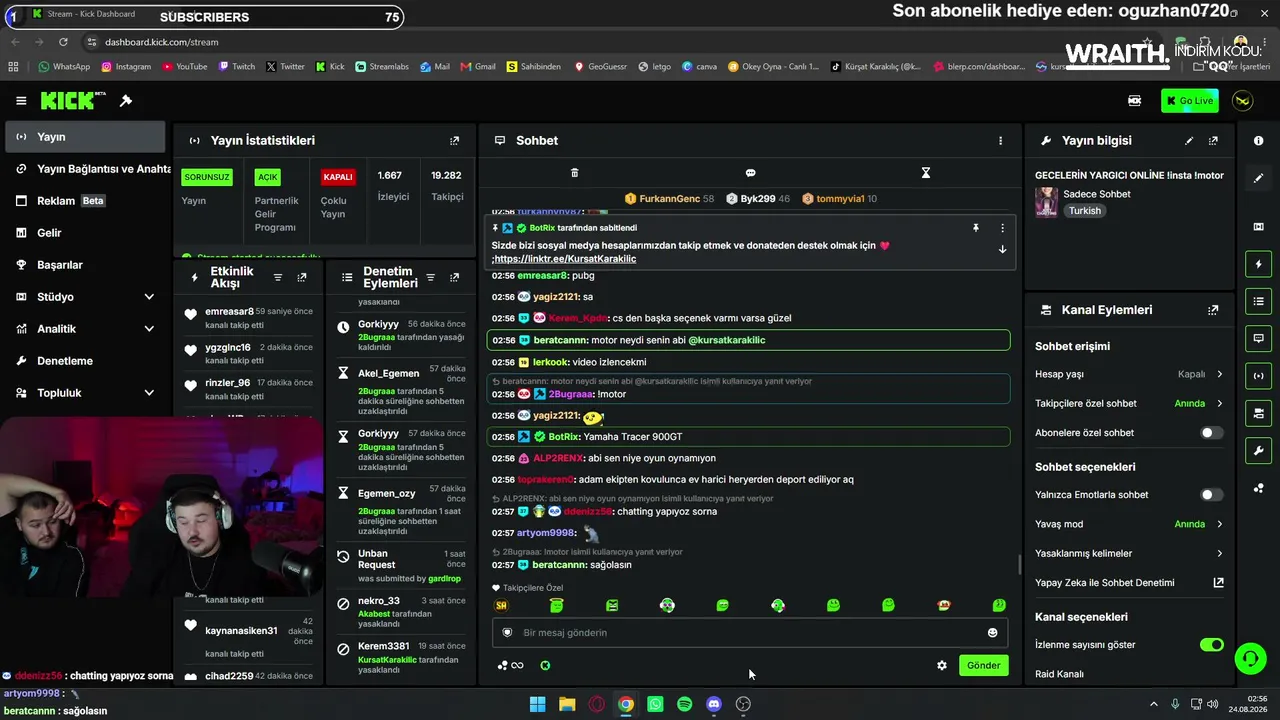
Task: Open chat settings gear beside Gönder
Action: (x=941, y=665)
